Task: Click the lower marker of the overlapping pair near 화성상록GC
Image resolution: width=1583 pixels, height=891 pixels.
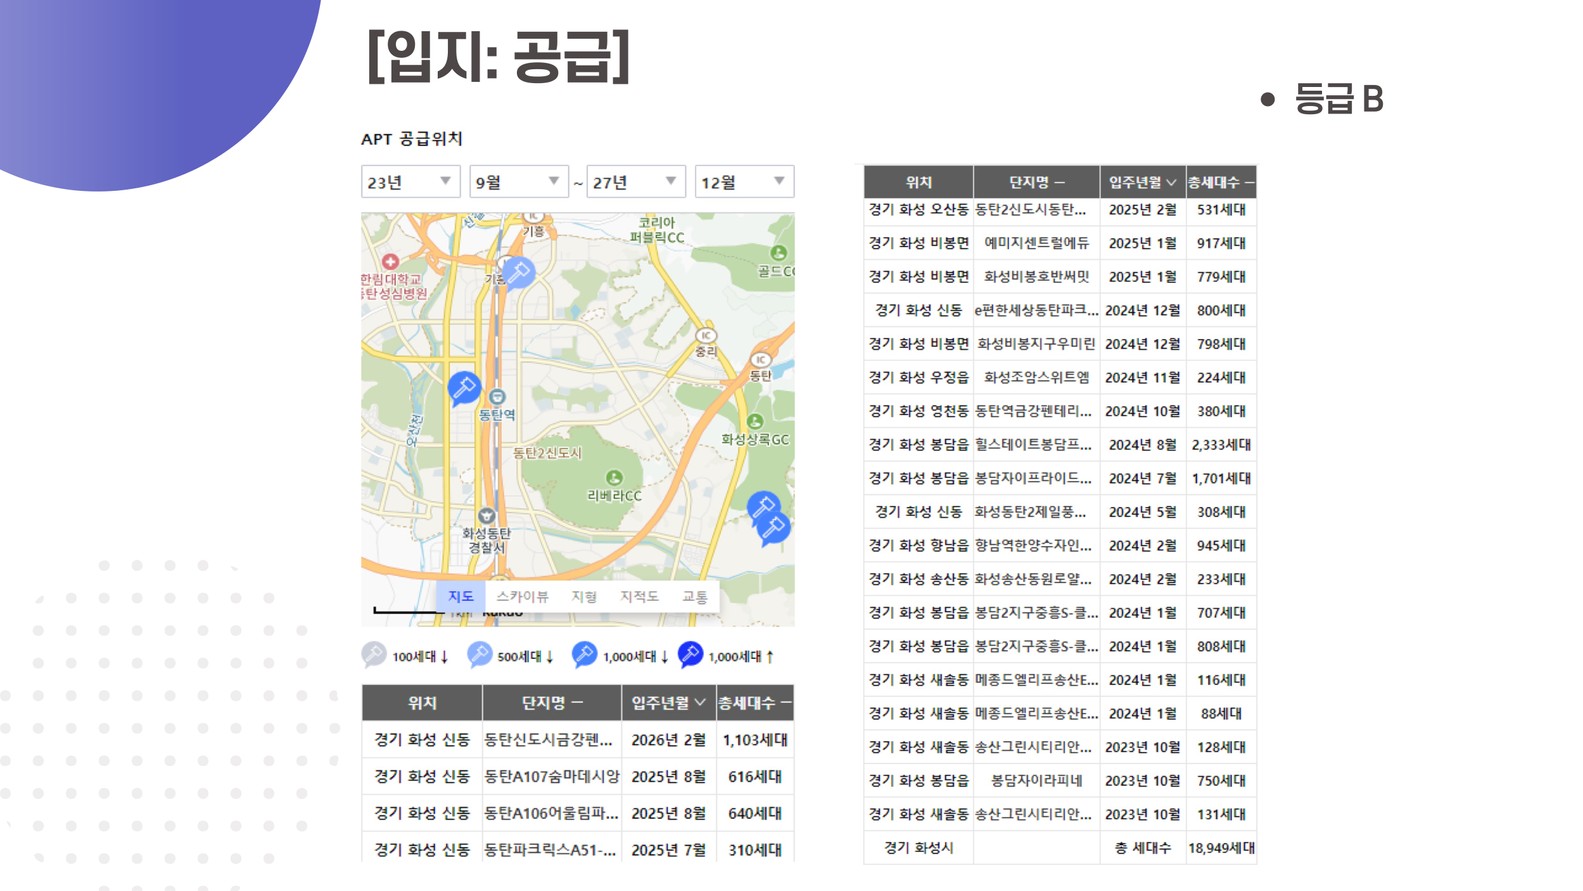Action: 774,528
